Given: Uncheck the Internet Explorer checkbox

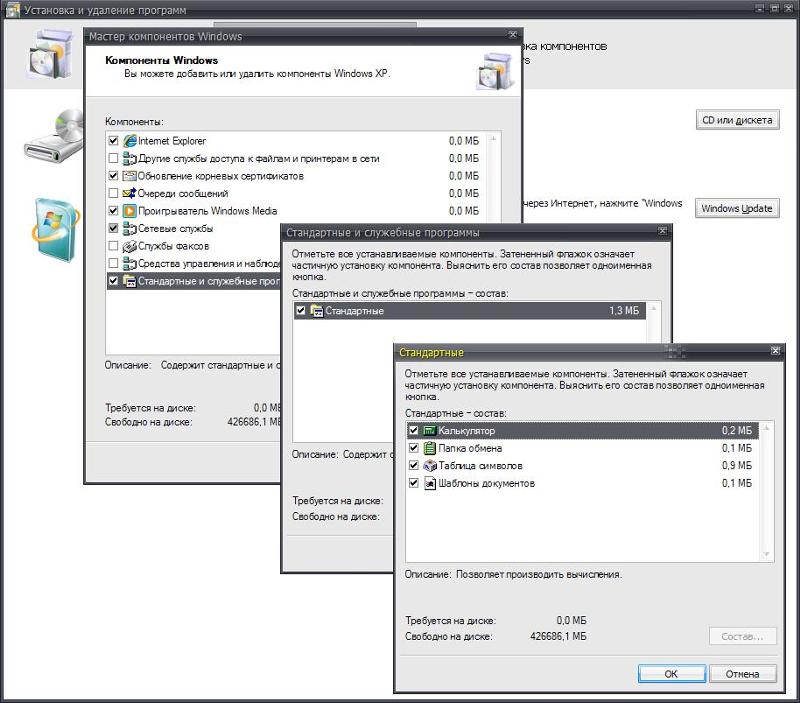Looking at the screenshot, I should [113, 140].
